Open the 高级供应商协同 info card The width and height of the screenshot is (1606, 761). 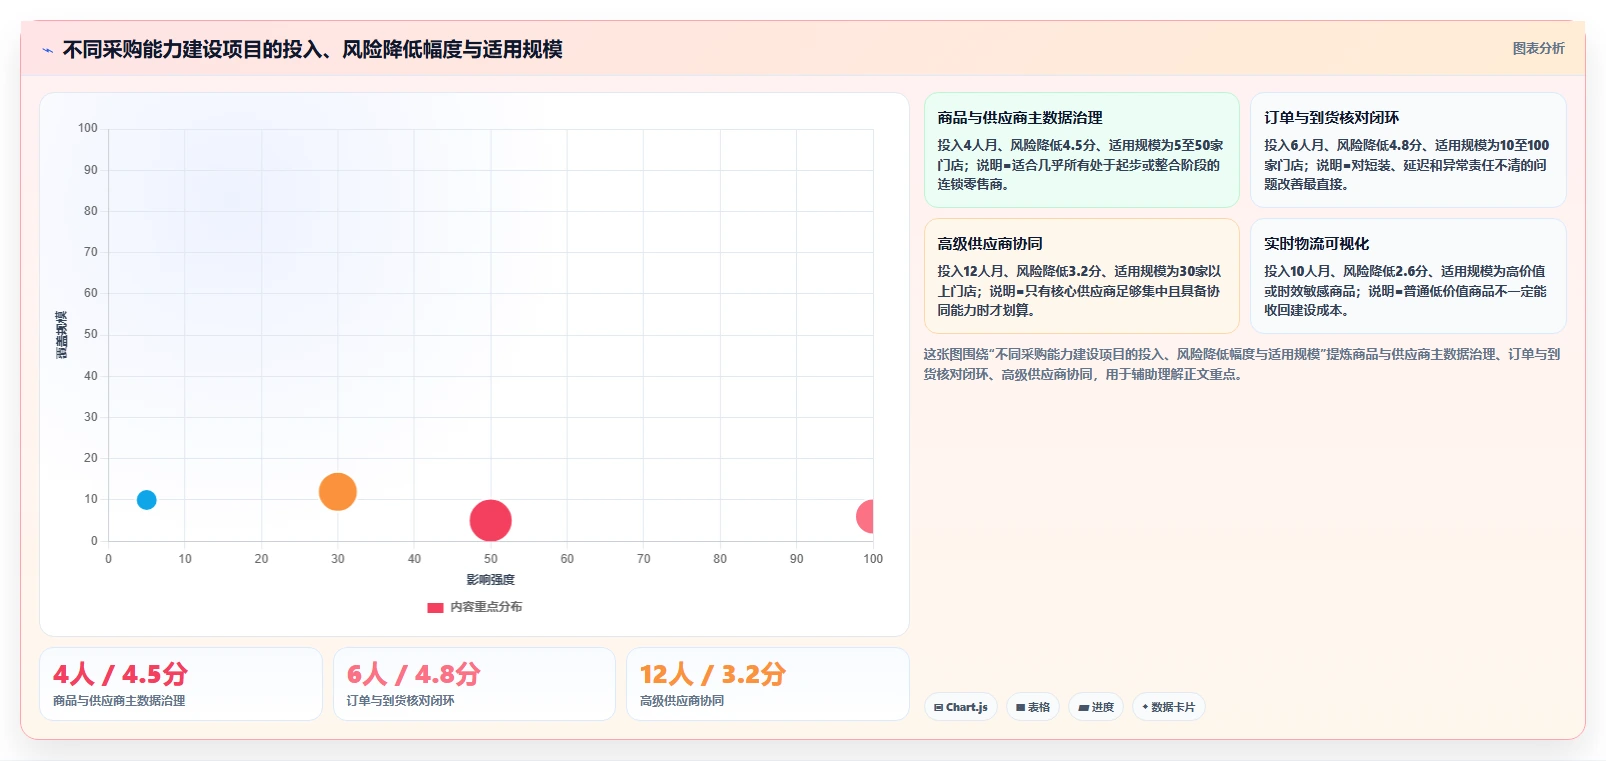pyautogui.click(x=1081, y=276)
